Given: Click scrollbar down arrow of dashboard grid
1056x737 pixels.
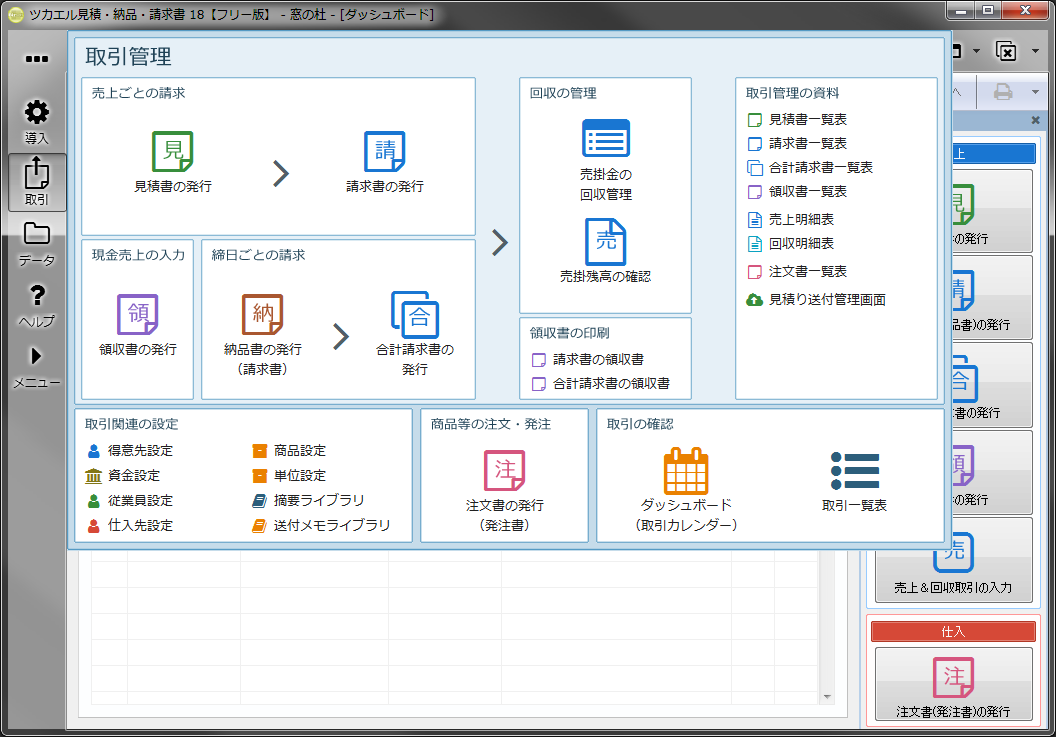Looking at the screenshot, I should click(x=827, y=697).
